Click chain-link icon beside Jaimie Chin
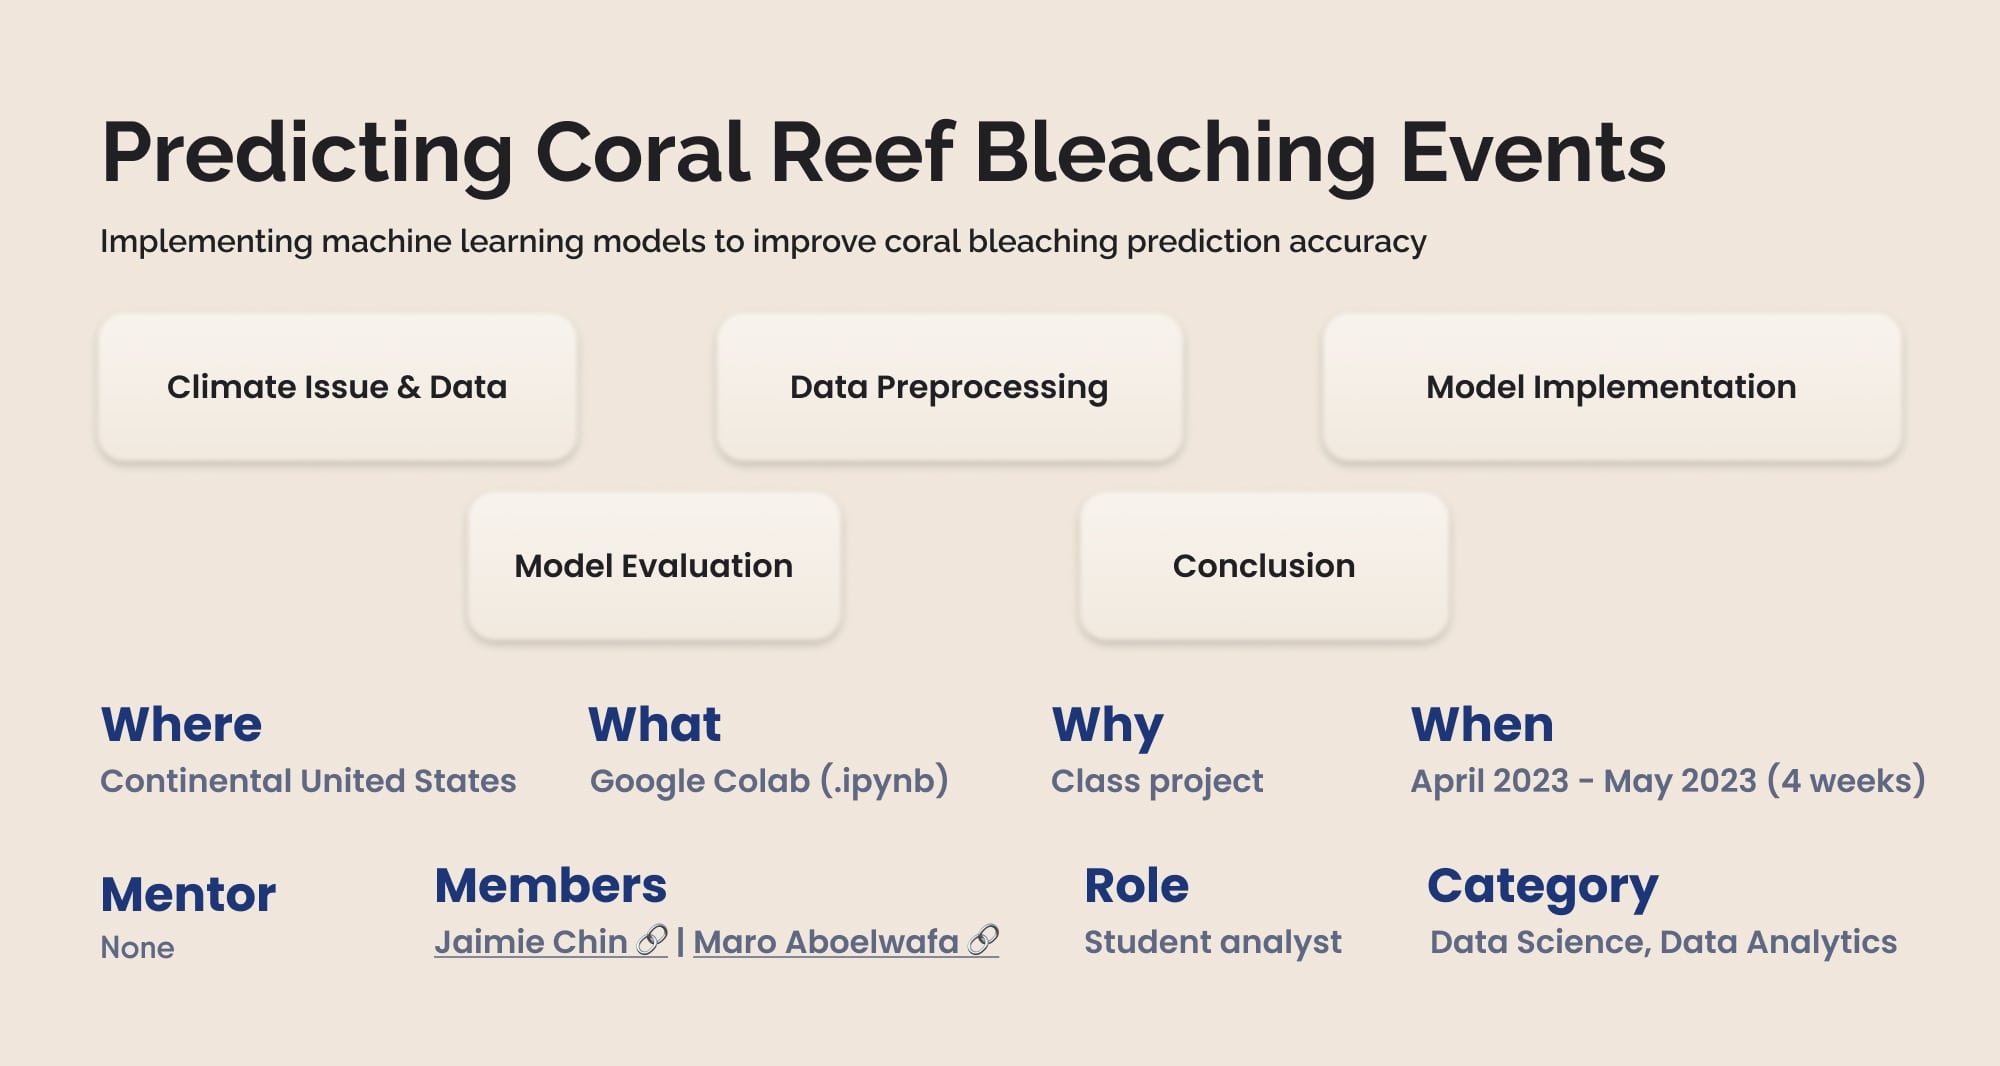 (652, 941)
